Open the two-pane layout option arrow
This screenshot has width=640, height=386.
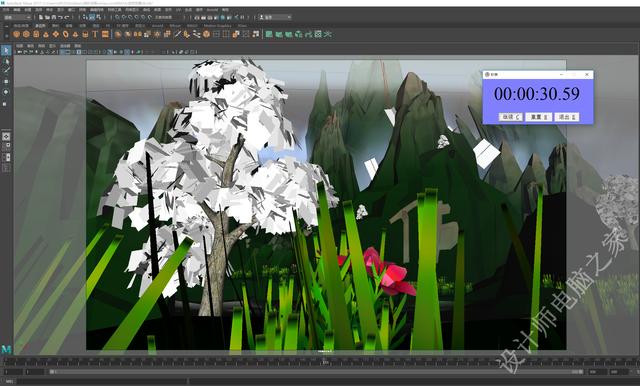pos(6,157)
